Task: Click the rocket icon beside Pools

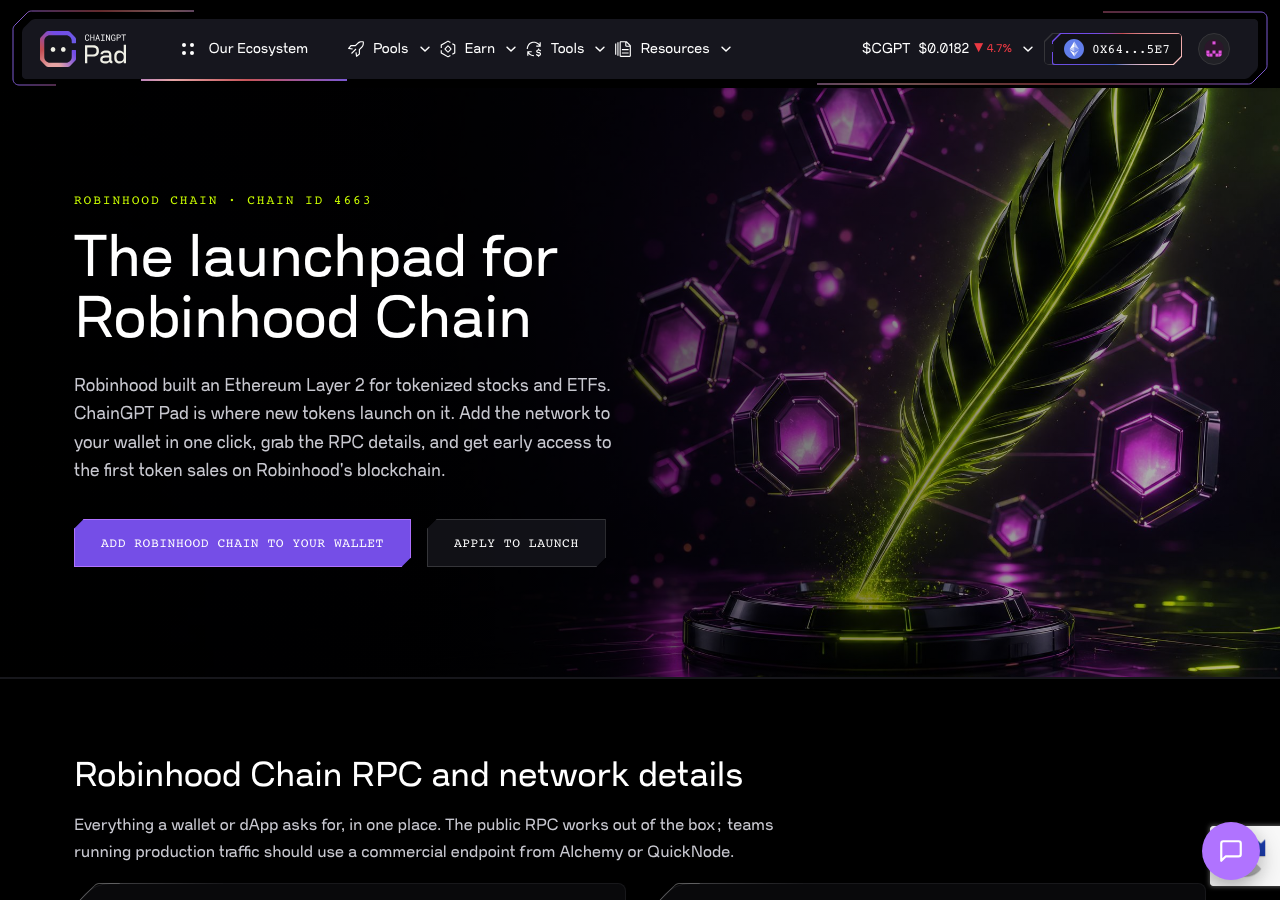Action: point(356,49)
